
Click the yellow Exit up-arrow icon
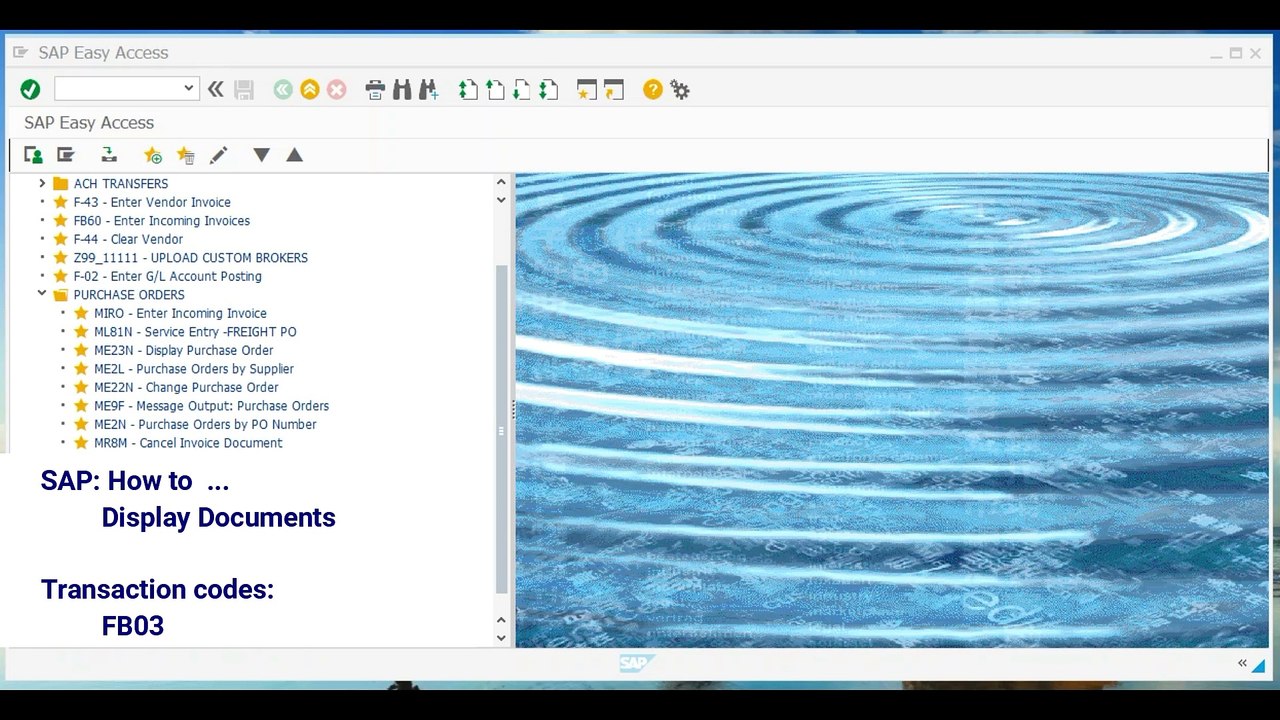310,90
